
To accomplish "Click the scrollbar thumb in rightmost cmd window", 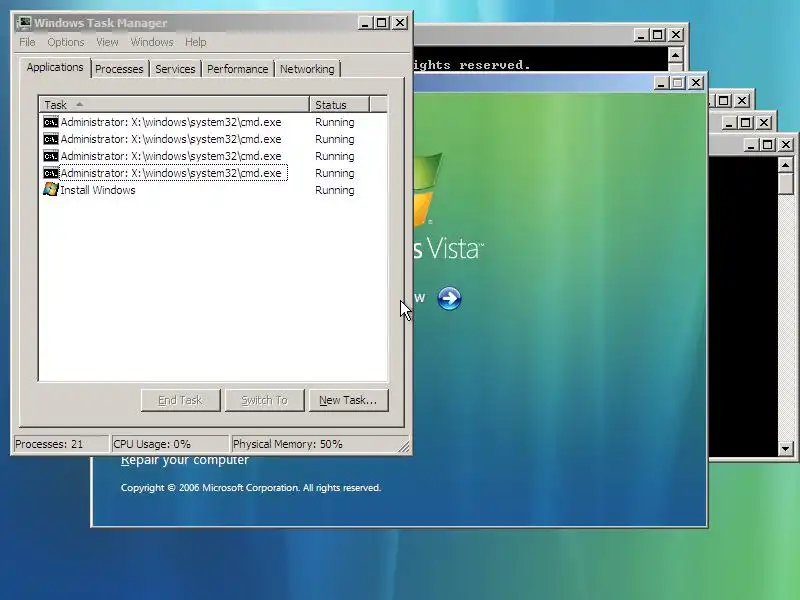I will [x=786, y=184].
